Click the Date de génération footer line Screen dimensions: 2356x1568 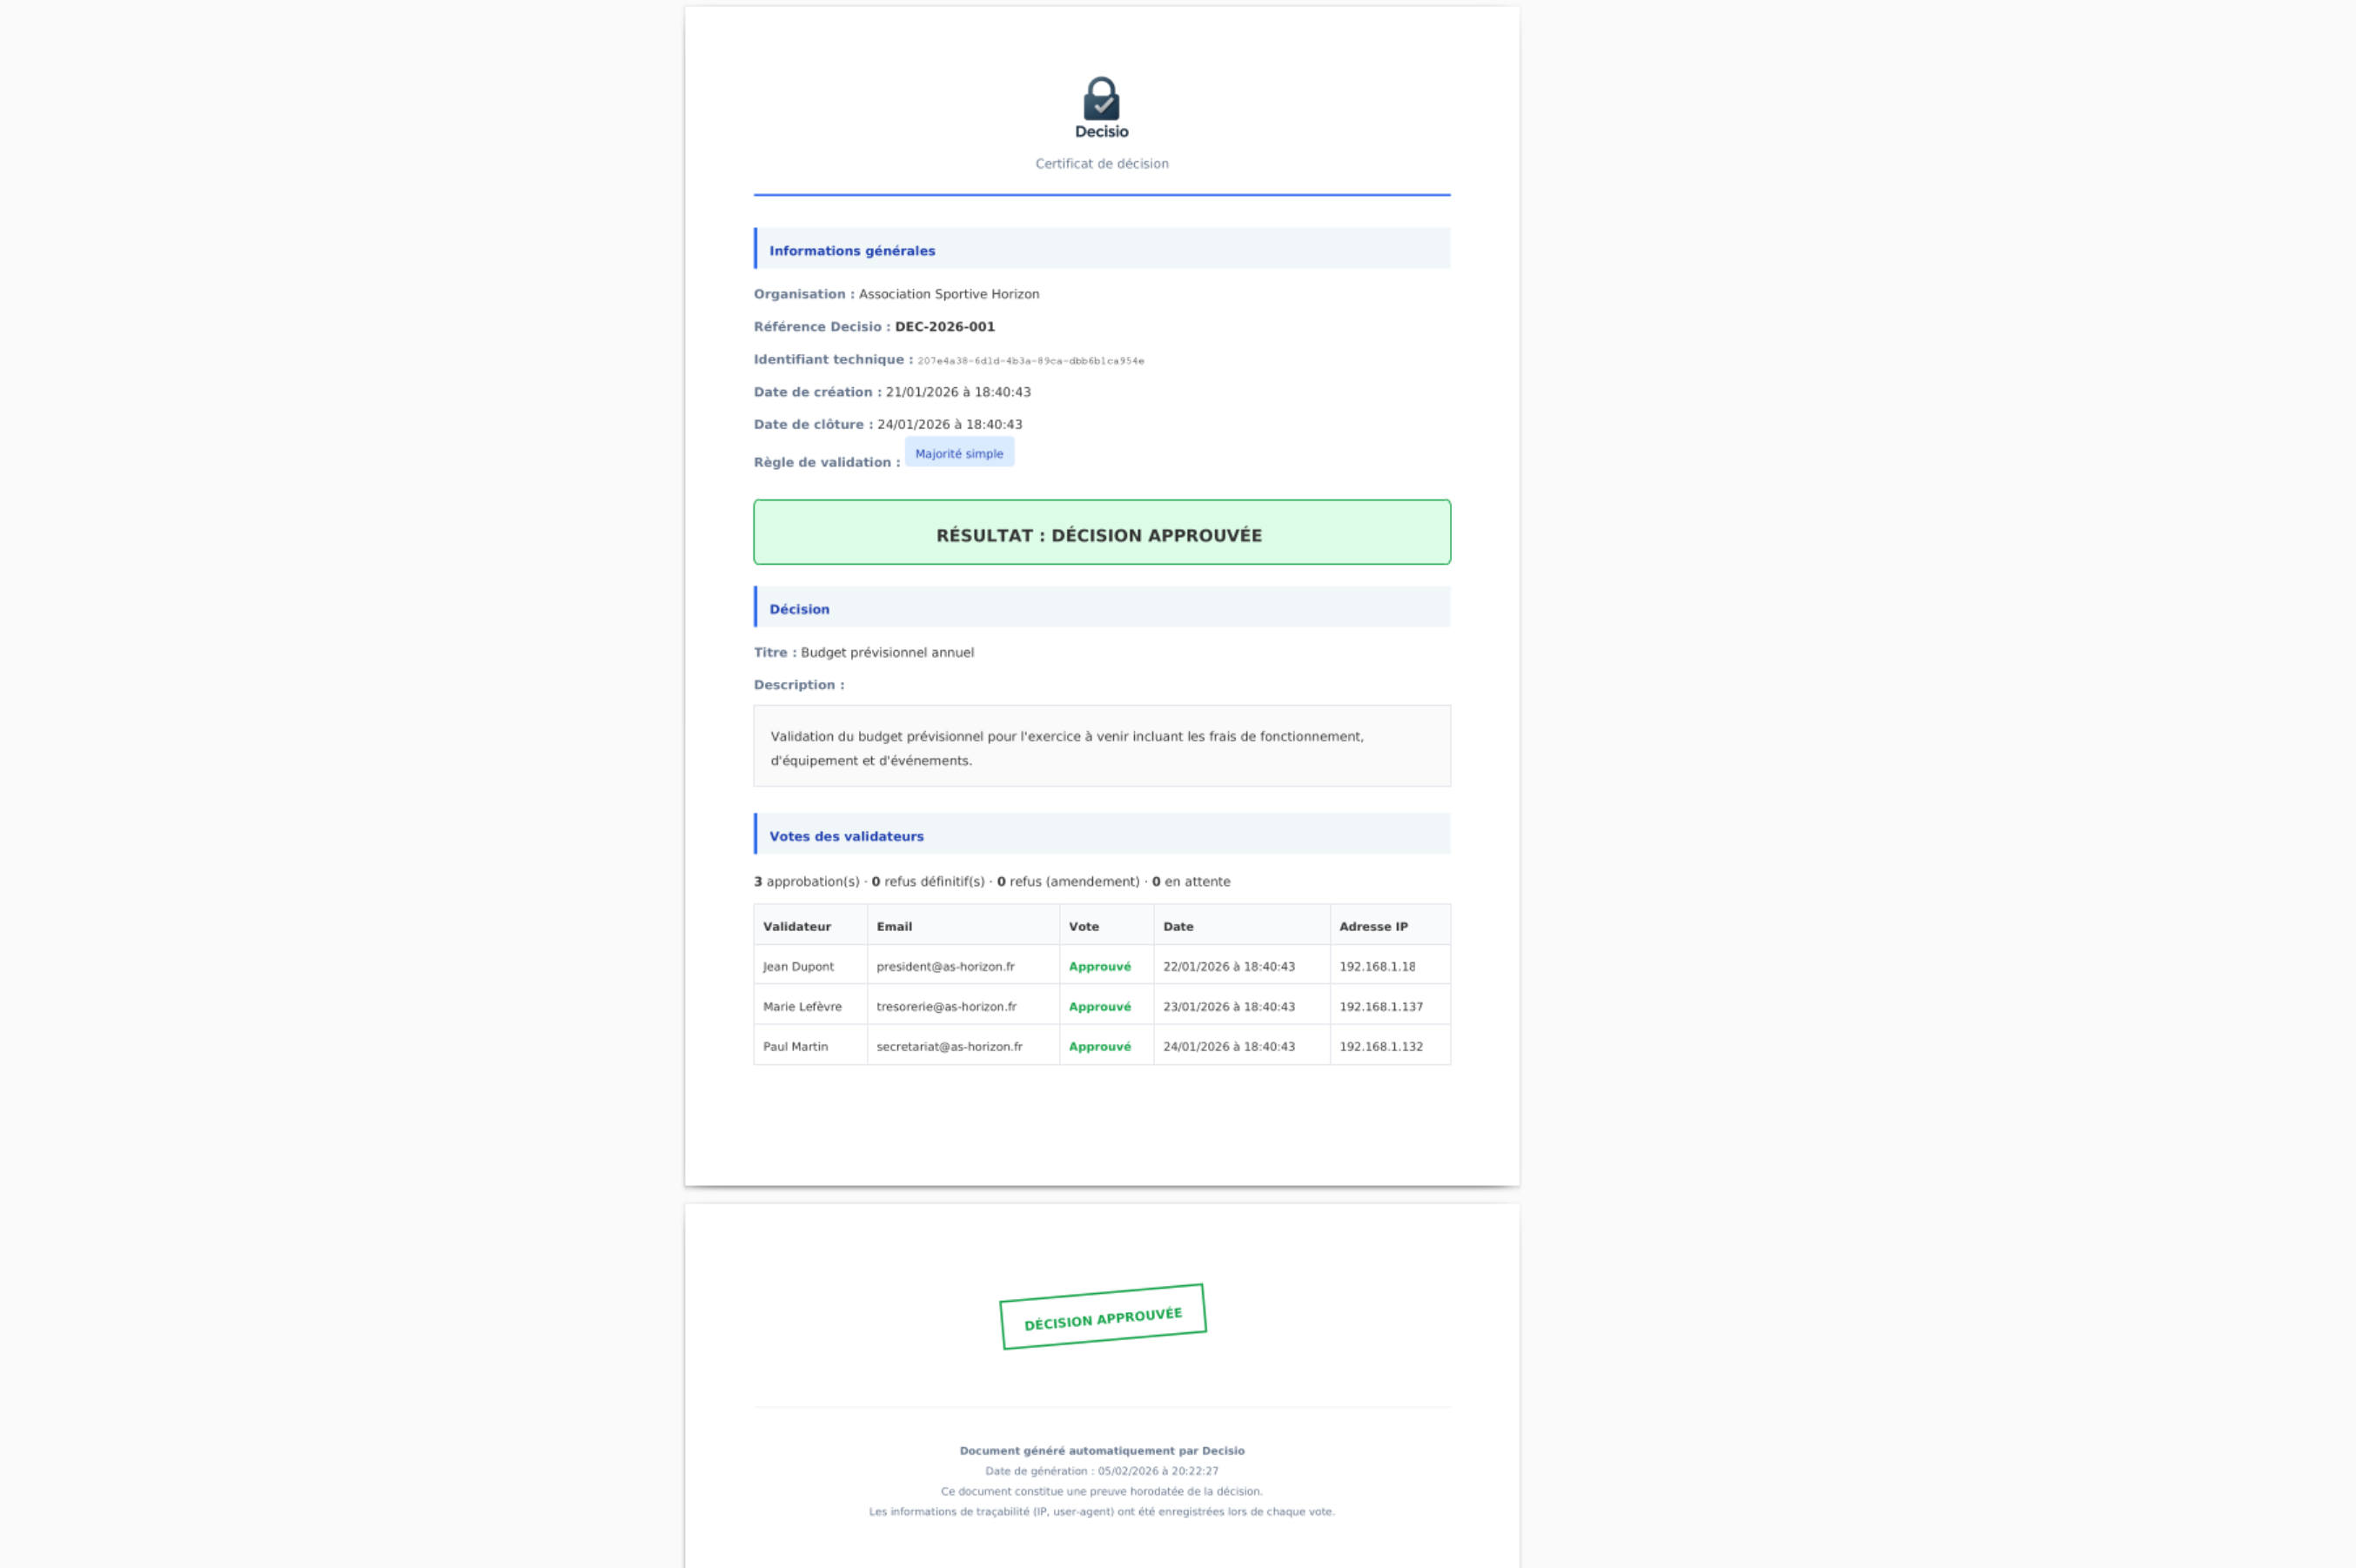(x=1101, y=1471)
